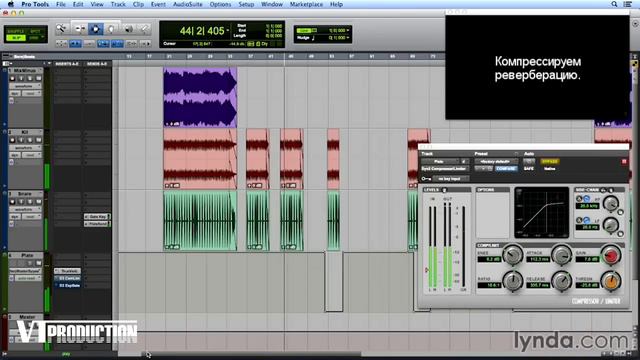Screen dimensions: 640x360
Task: Enable SLIP edit mode
Action: (16, 38)
